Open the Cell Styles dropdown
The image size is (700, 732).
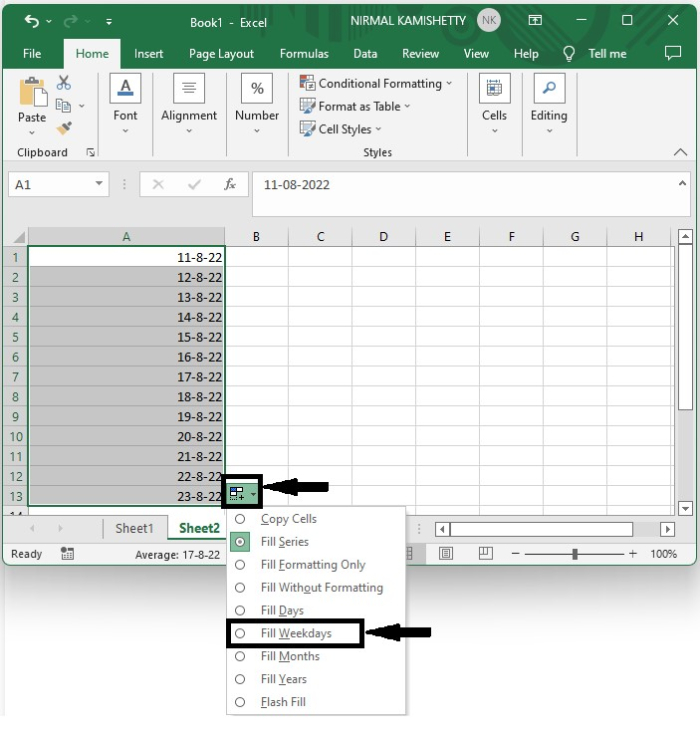(340, 129)
